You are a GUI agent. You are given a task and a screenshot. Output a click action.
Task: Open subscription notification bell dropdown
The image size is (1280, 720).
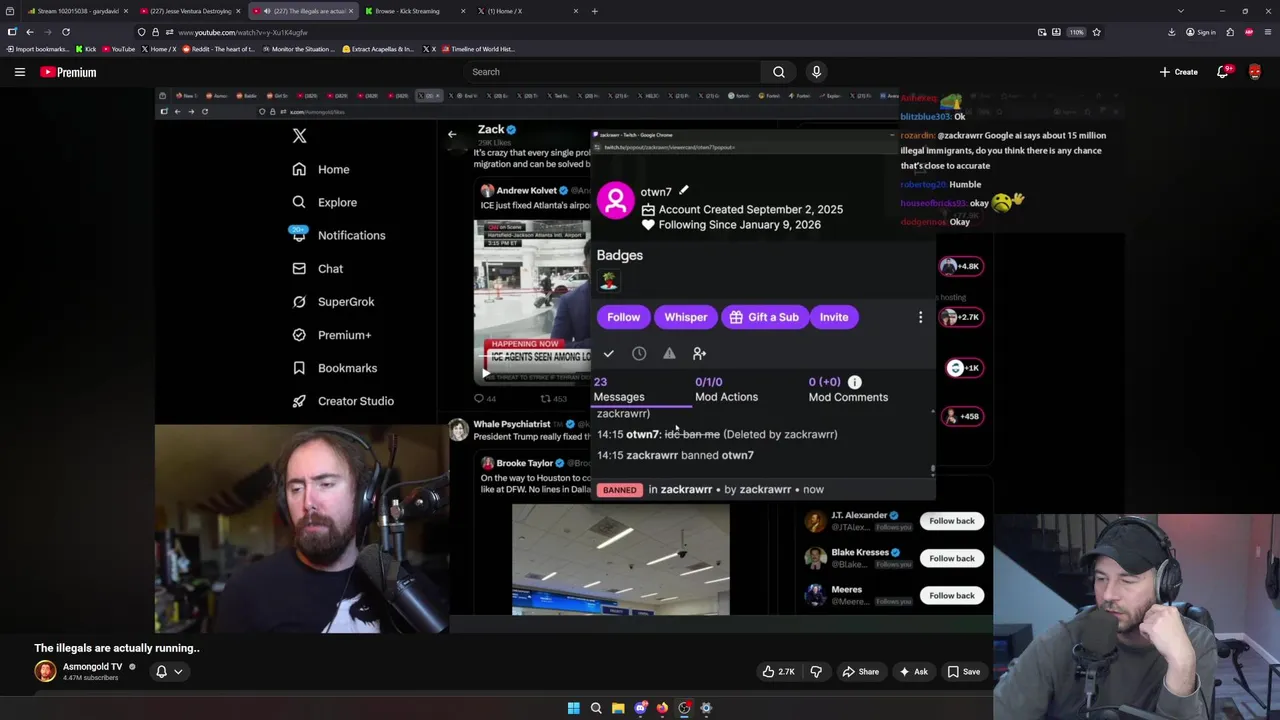click(x=169, y=672)
